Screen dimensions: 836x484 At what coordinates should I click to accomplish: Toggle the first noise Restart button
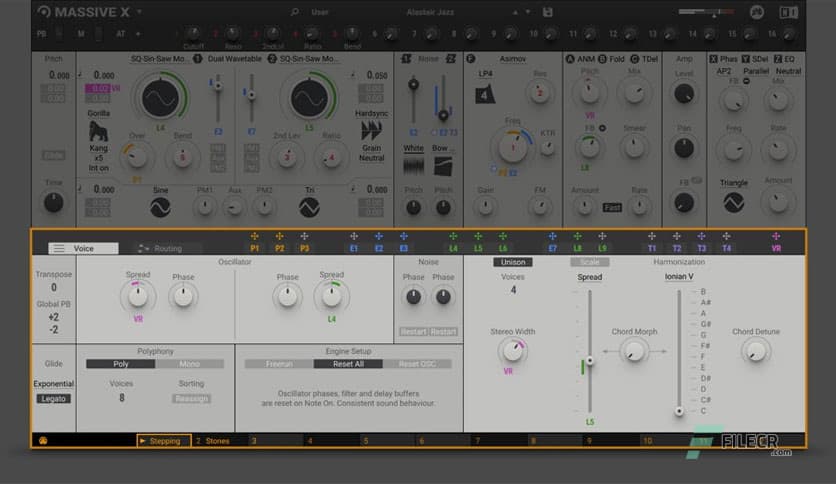click(413, 332)
